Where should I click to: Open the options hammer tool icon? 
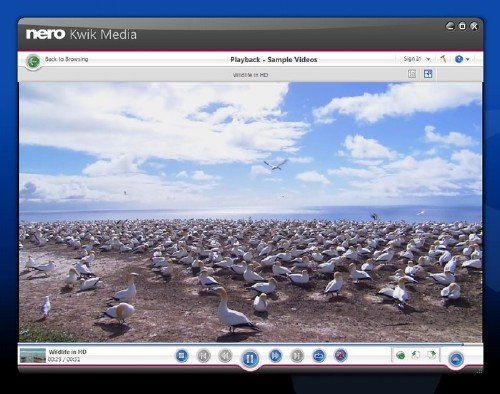[443, 59]
